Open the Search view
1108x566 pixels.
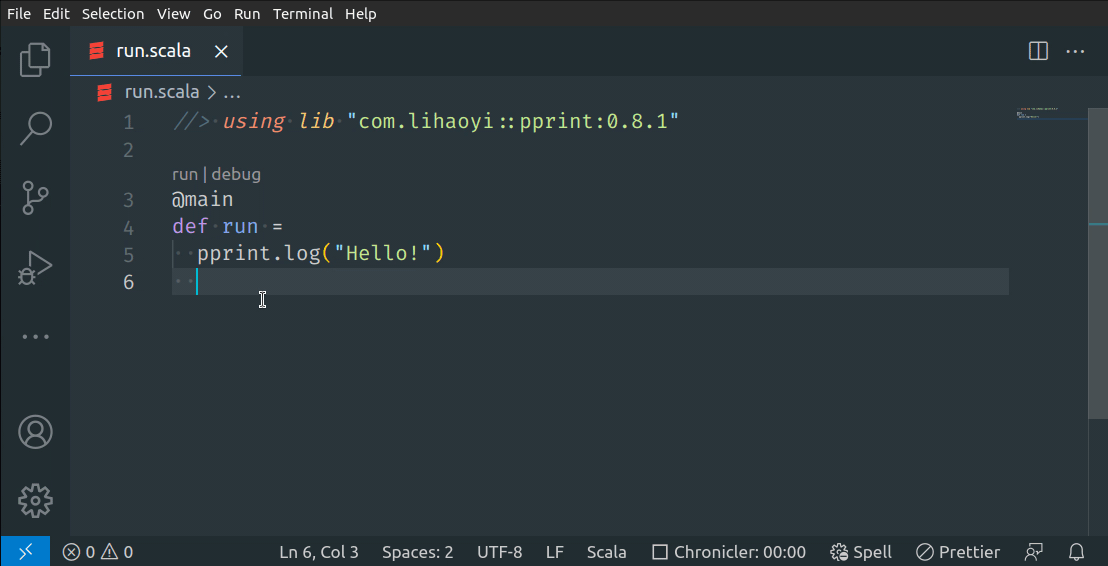35,129
